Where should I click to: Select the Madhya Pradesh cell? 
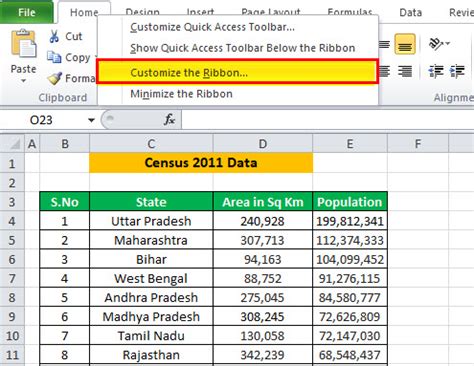click(151, 316)
